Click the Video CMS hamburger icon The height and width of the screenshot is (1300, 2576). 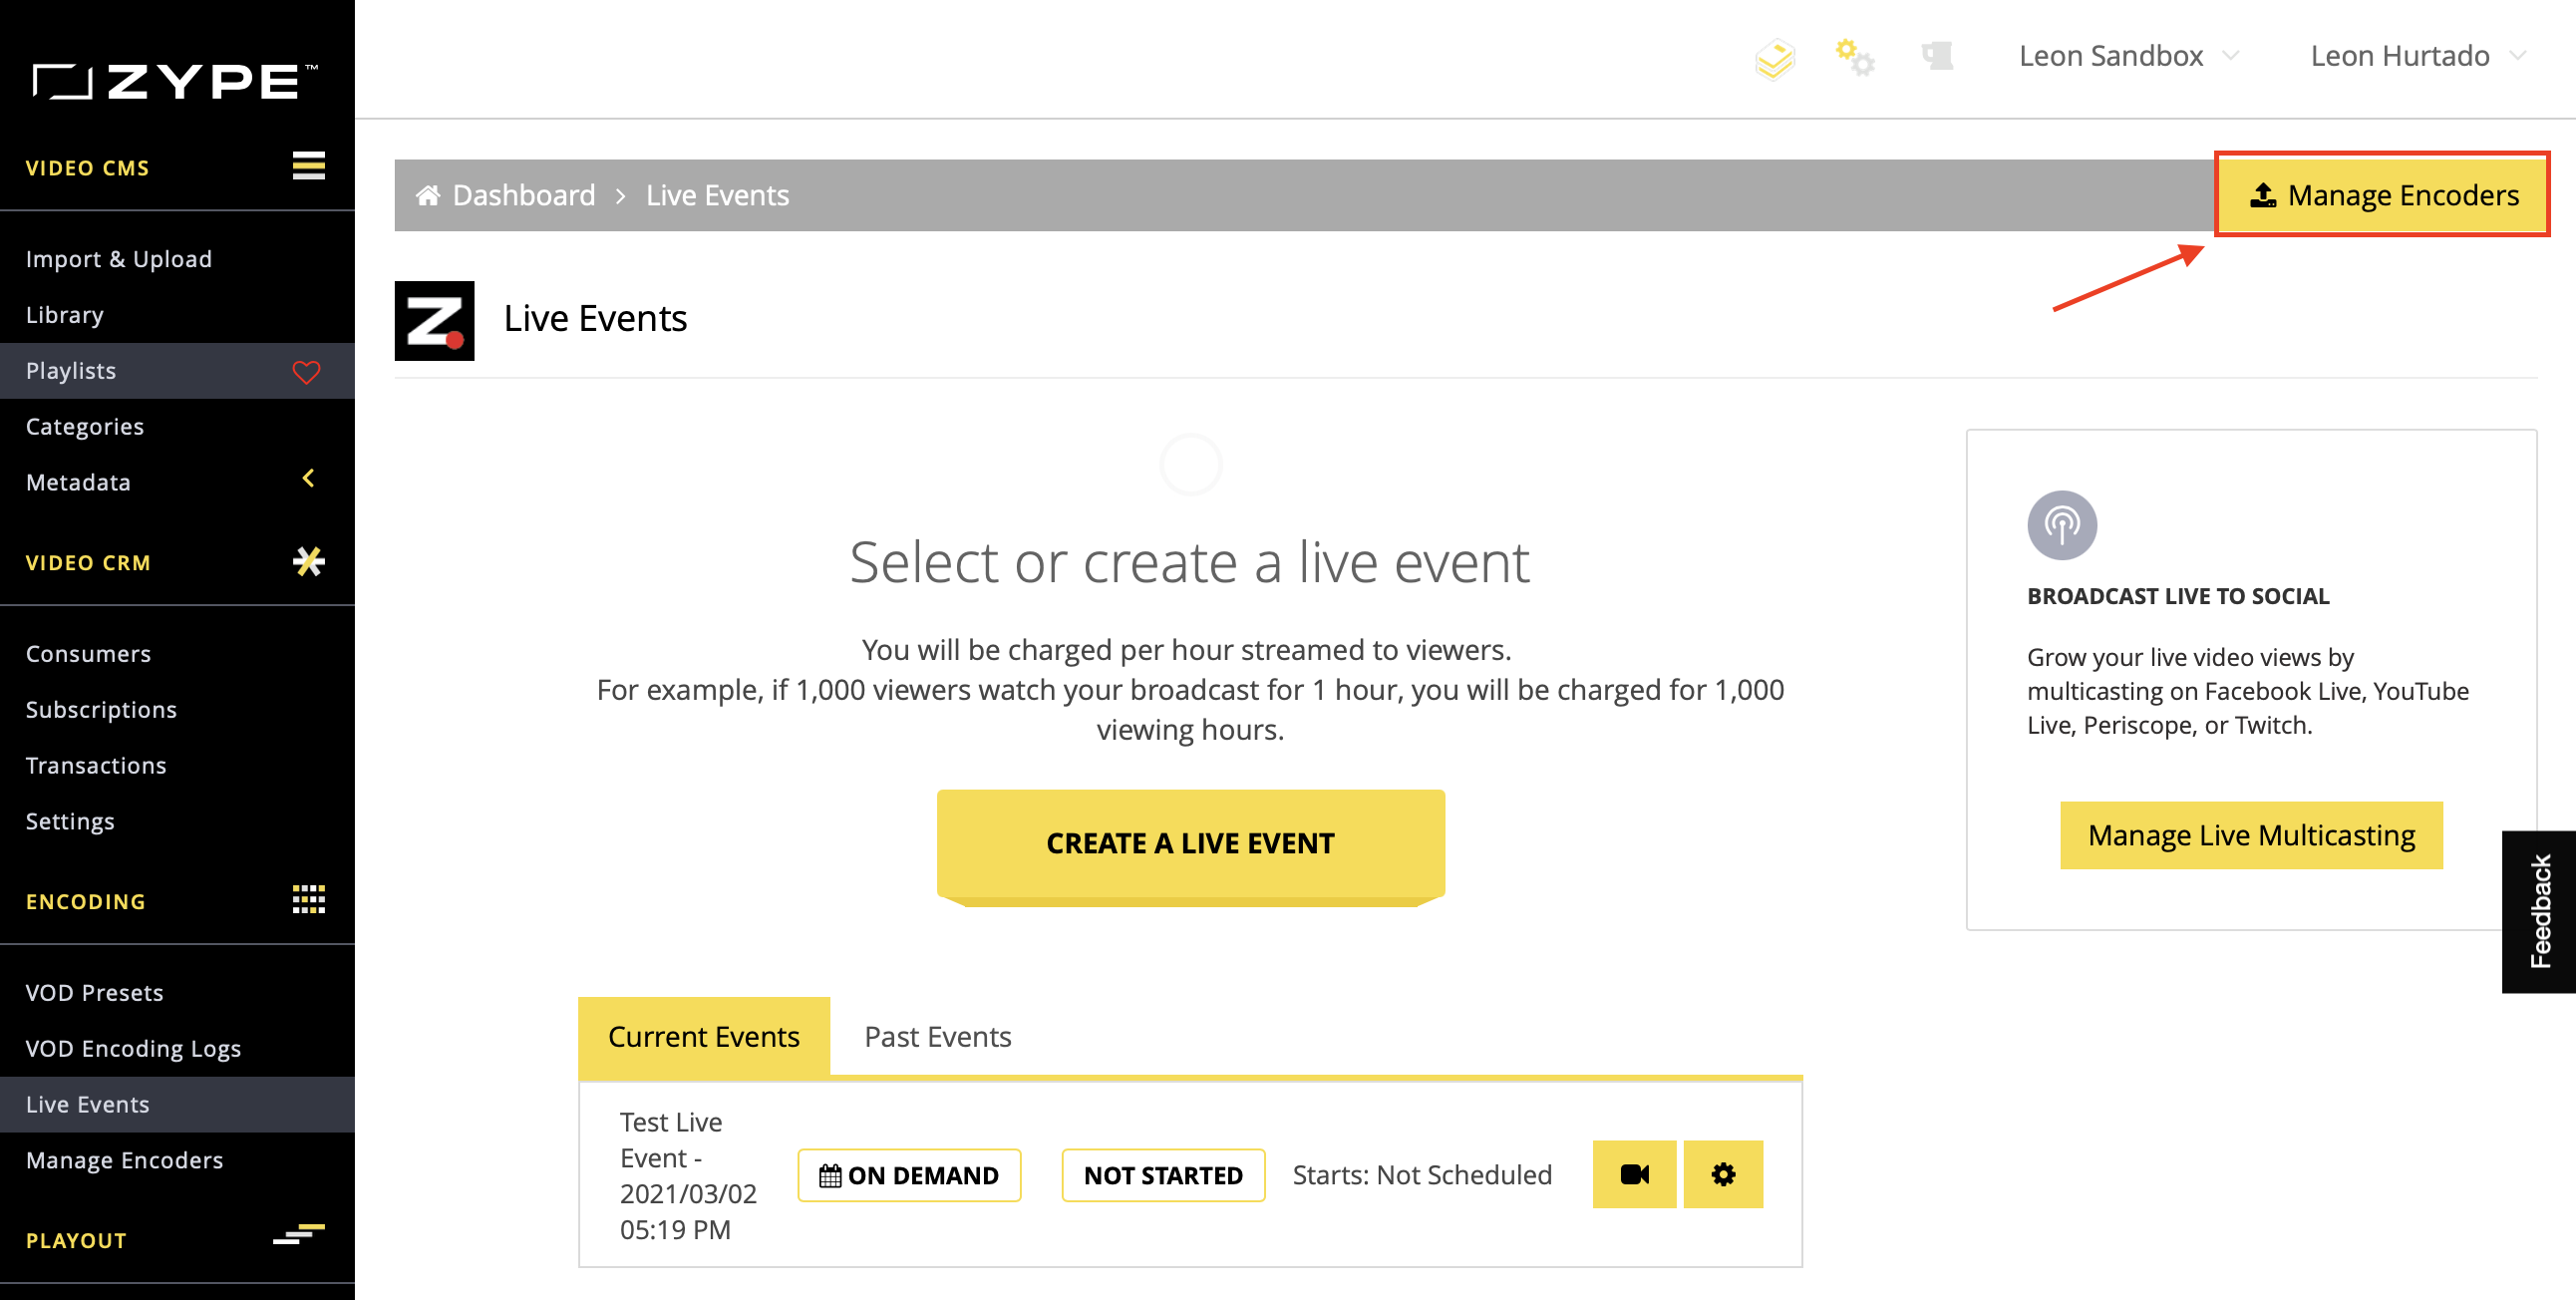[x=308, y=165]
